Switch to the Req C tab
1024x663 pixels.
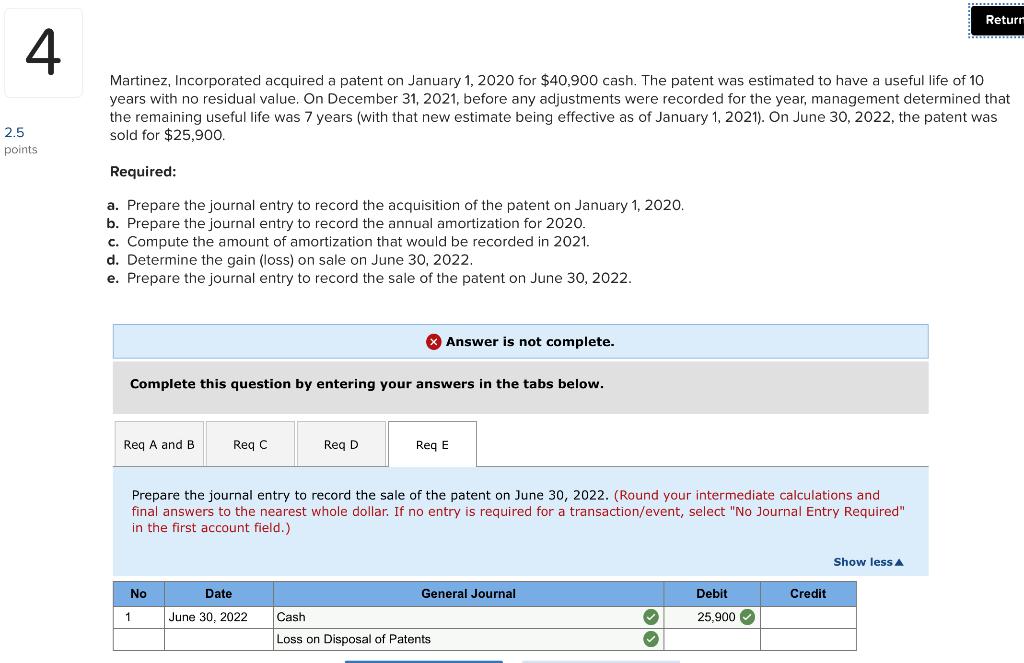coord(250,443)
